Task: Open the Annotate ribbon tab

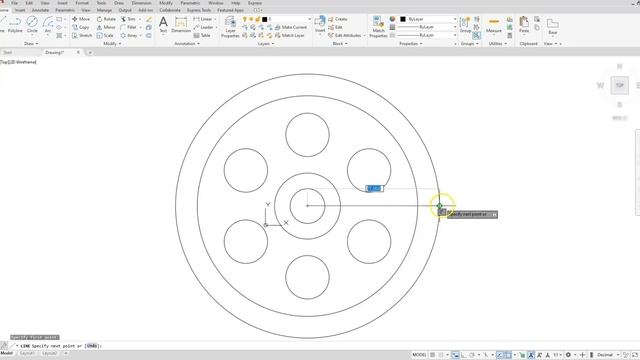Action: (40, 10)
